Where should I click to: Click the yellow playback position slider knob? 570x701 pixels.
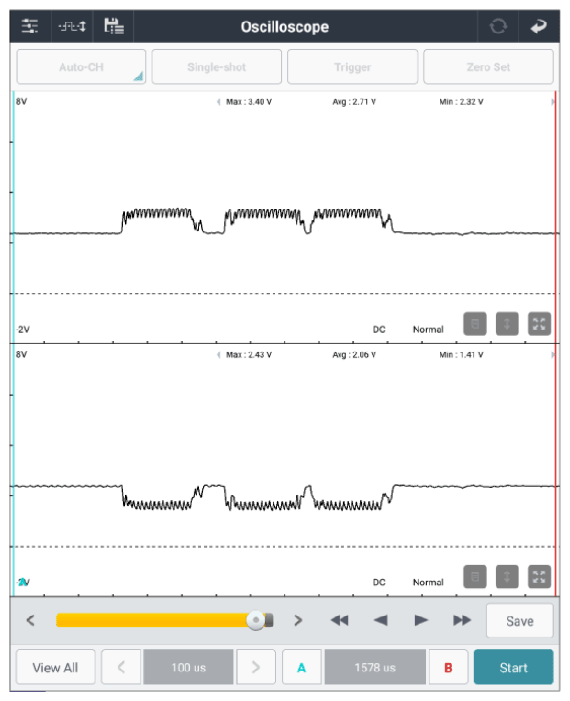[256, 620]
